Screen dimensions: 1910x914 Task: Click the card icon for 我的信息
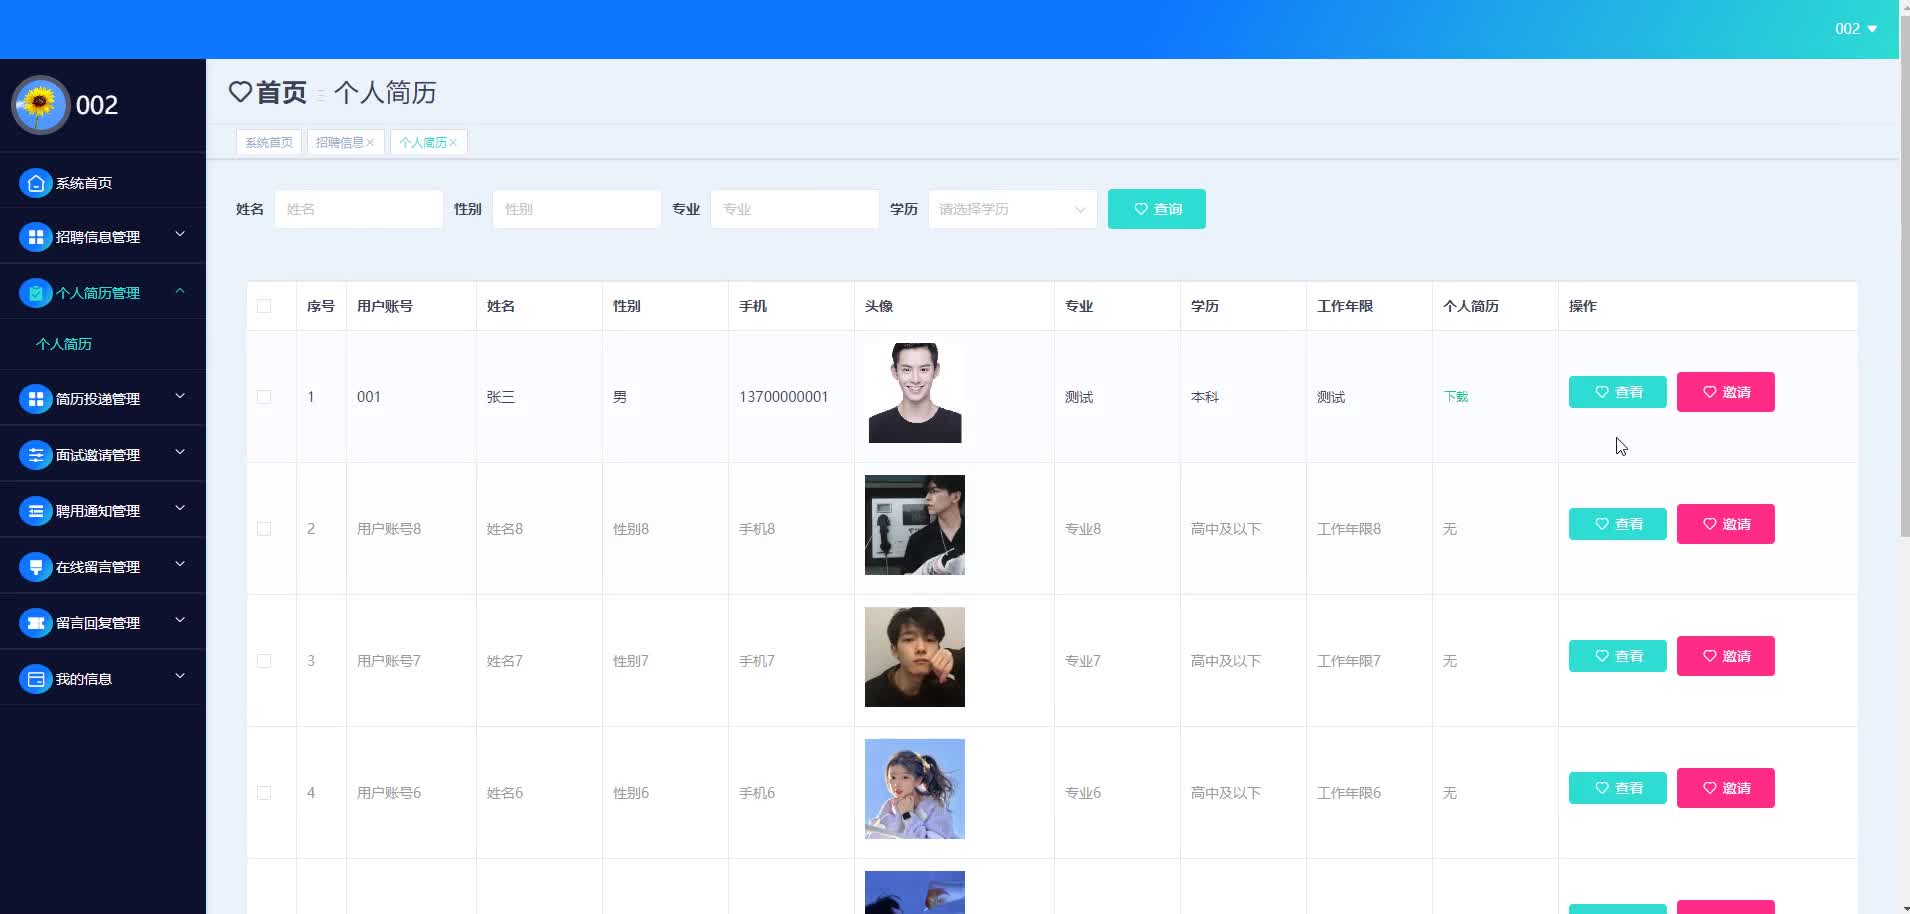[36, 679]
